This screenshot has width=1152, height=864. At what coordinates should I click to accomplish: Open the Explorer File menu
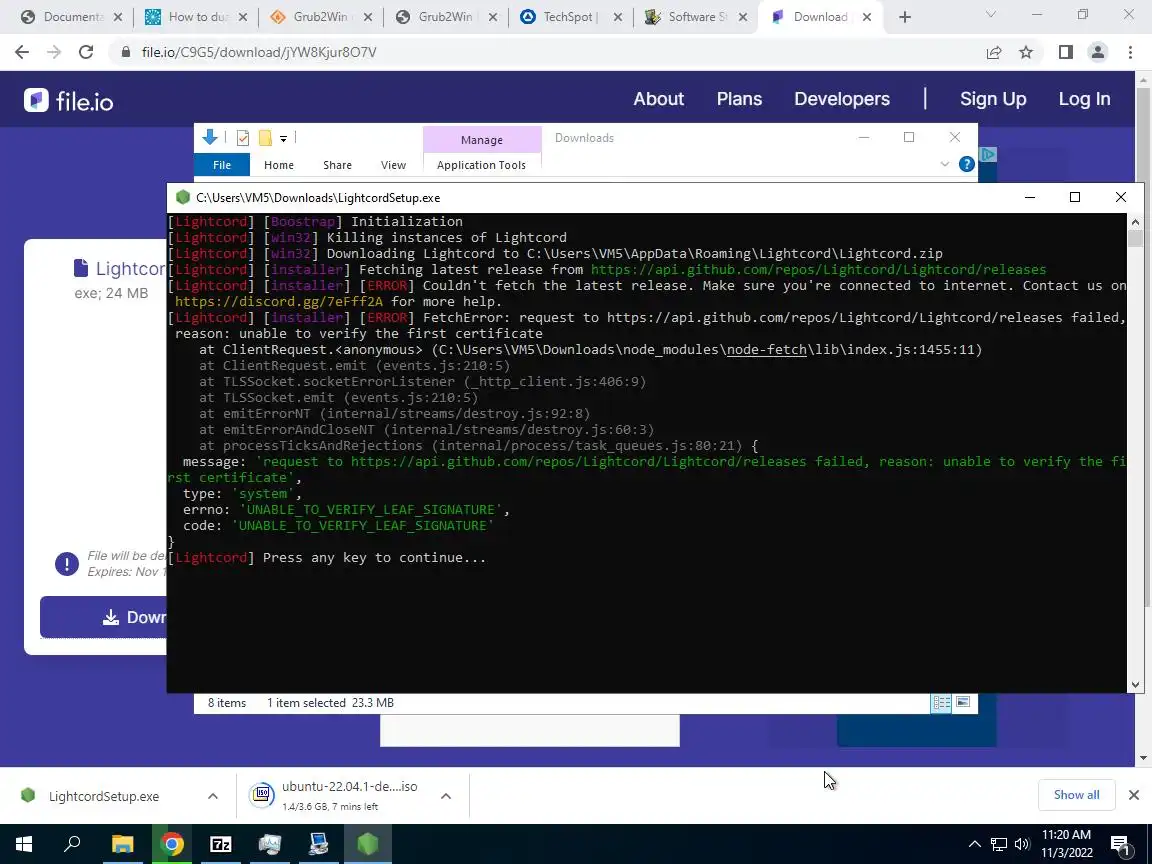pos(222,165)
